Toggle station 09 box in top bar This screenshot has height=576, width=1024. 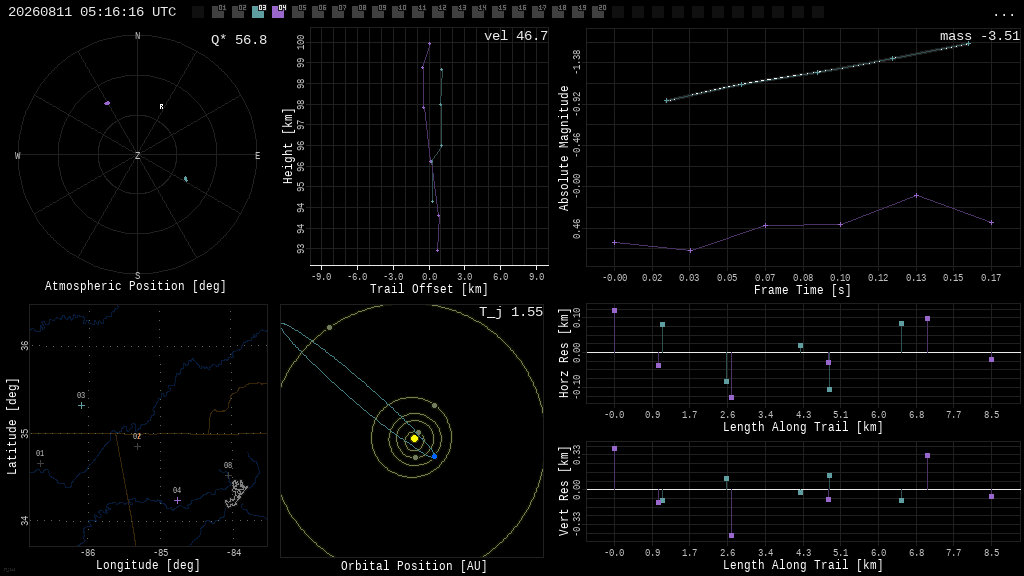coord(378,12)
